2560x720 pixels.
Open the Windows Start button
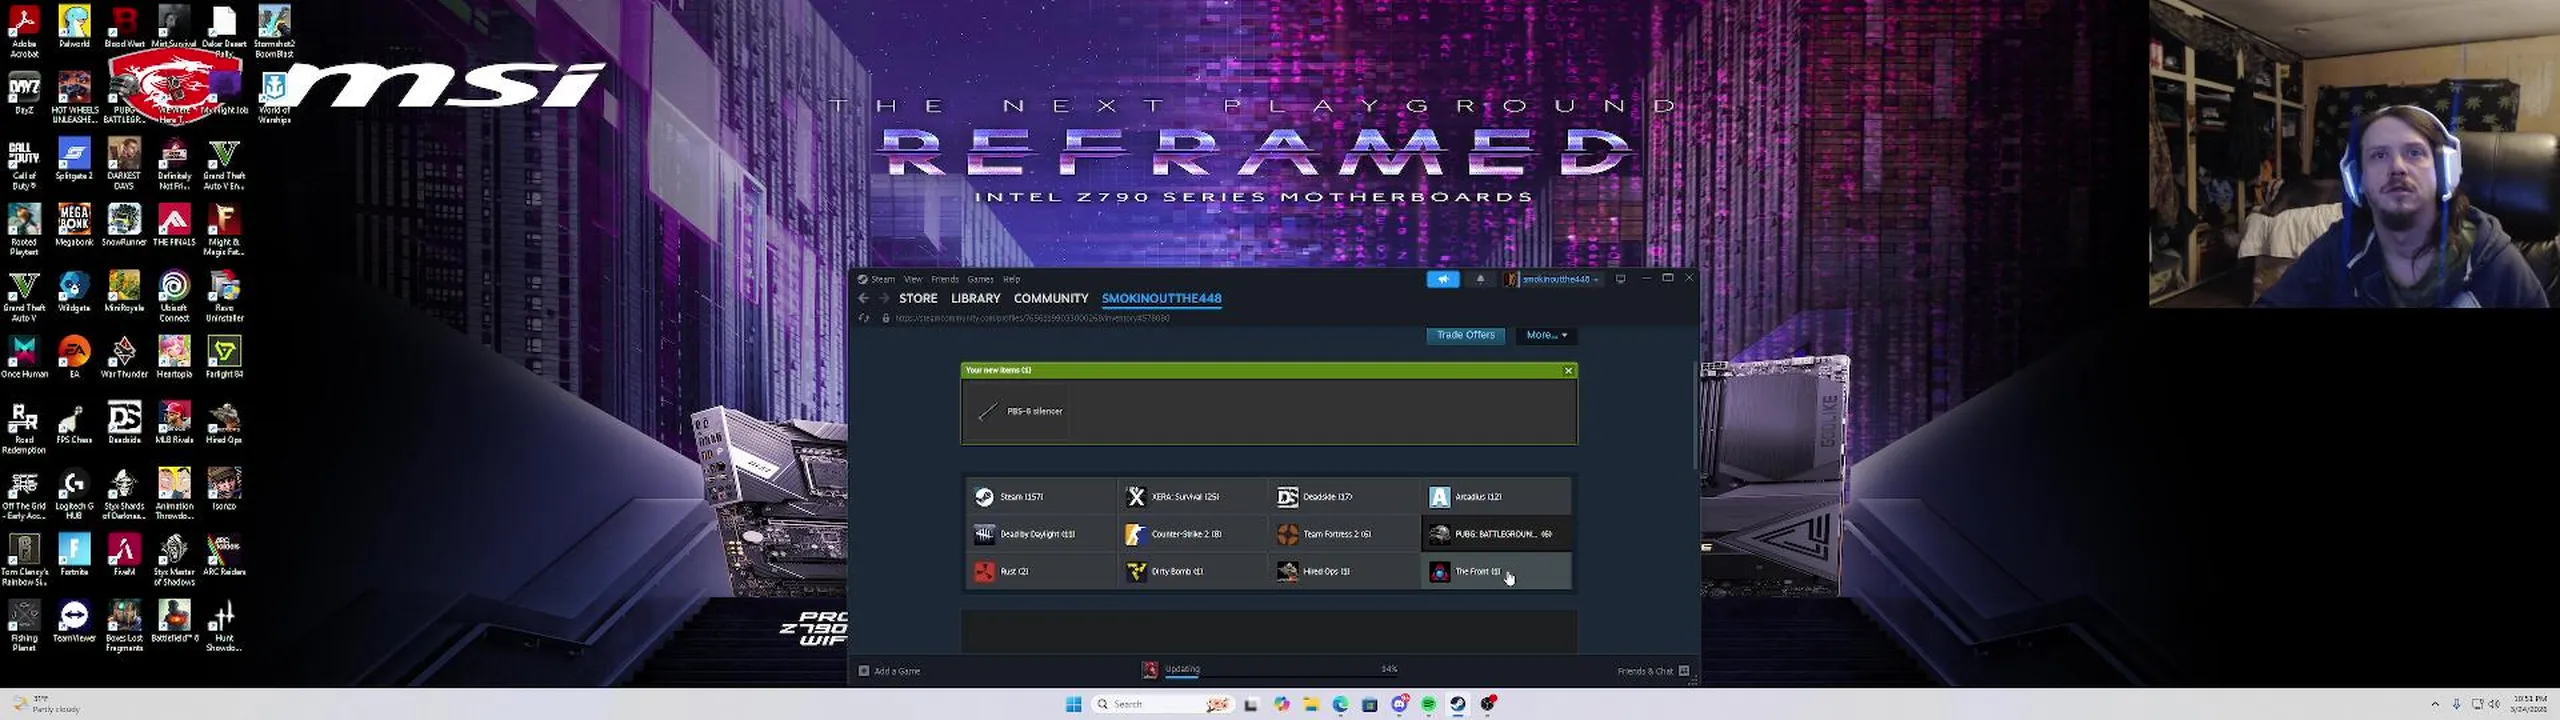[x=1073, y=704]
